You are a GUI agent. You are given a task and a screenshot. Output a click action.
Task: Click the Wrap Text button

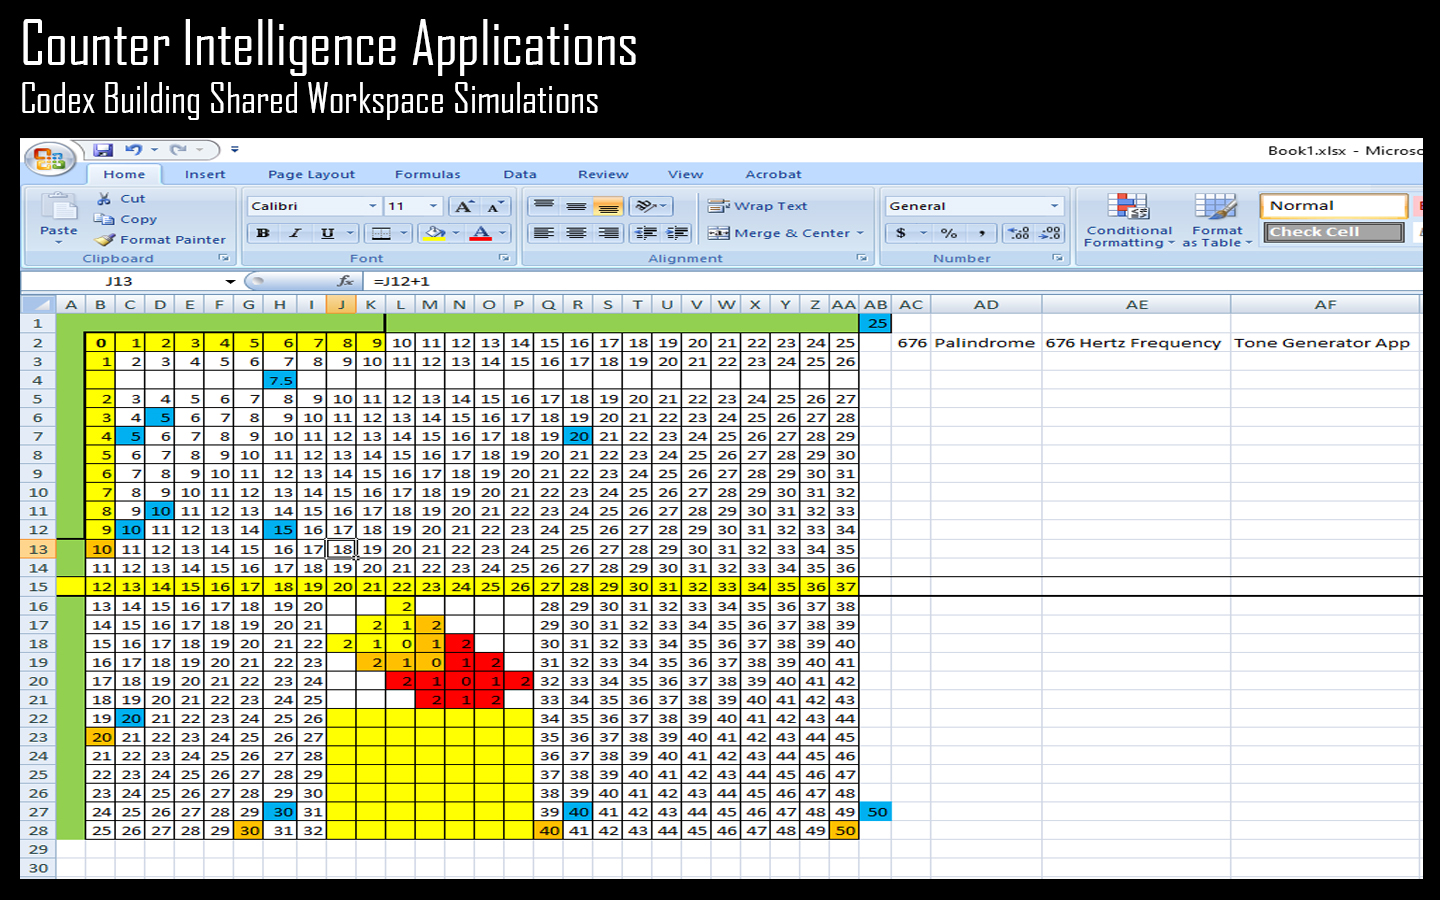pyautogui.click(x=758, y=206)
